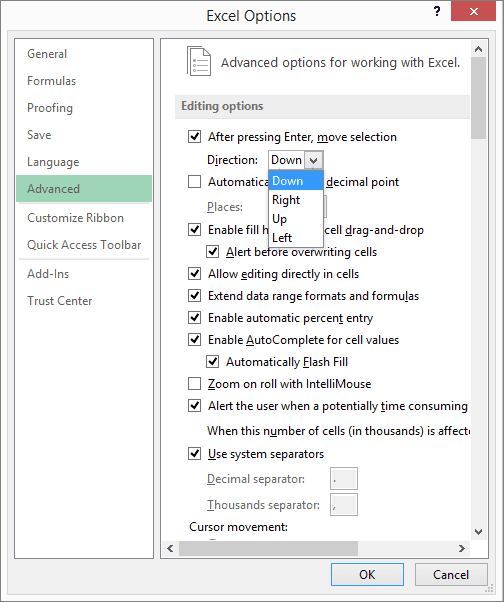Click the Editing options section header
The image size is (504, 602).
[x=322, y=106]
